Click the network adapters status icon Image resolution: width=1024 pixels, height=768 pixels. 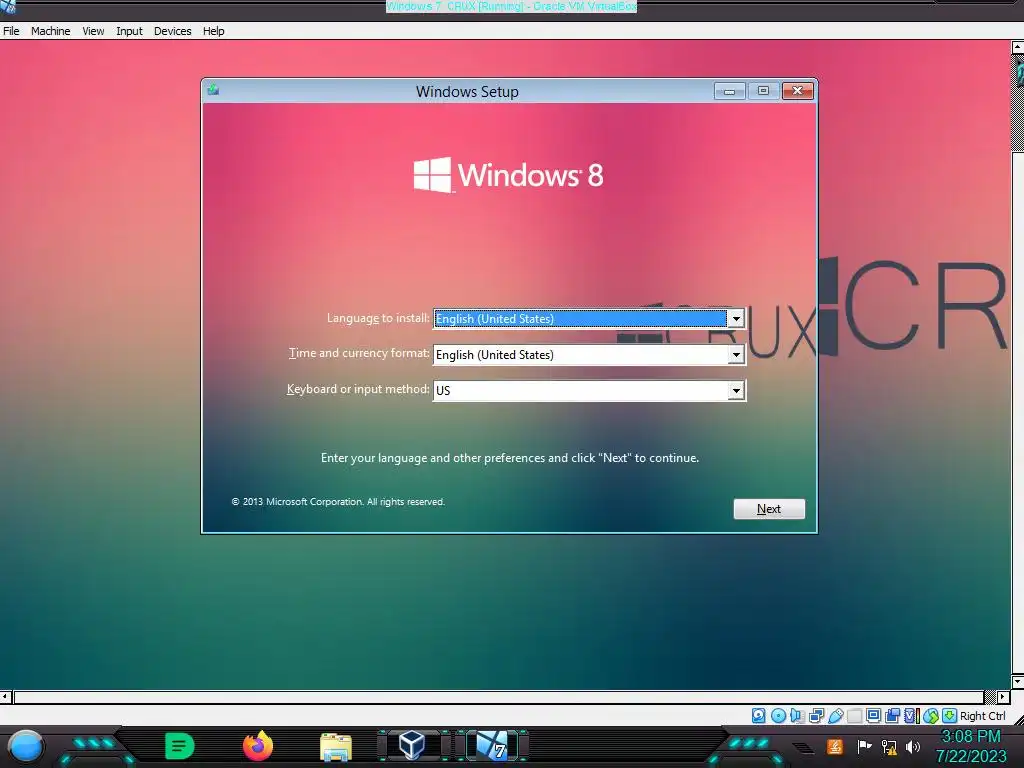(816, 716)
